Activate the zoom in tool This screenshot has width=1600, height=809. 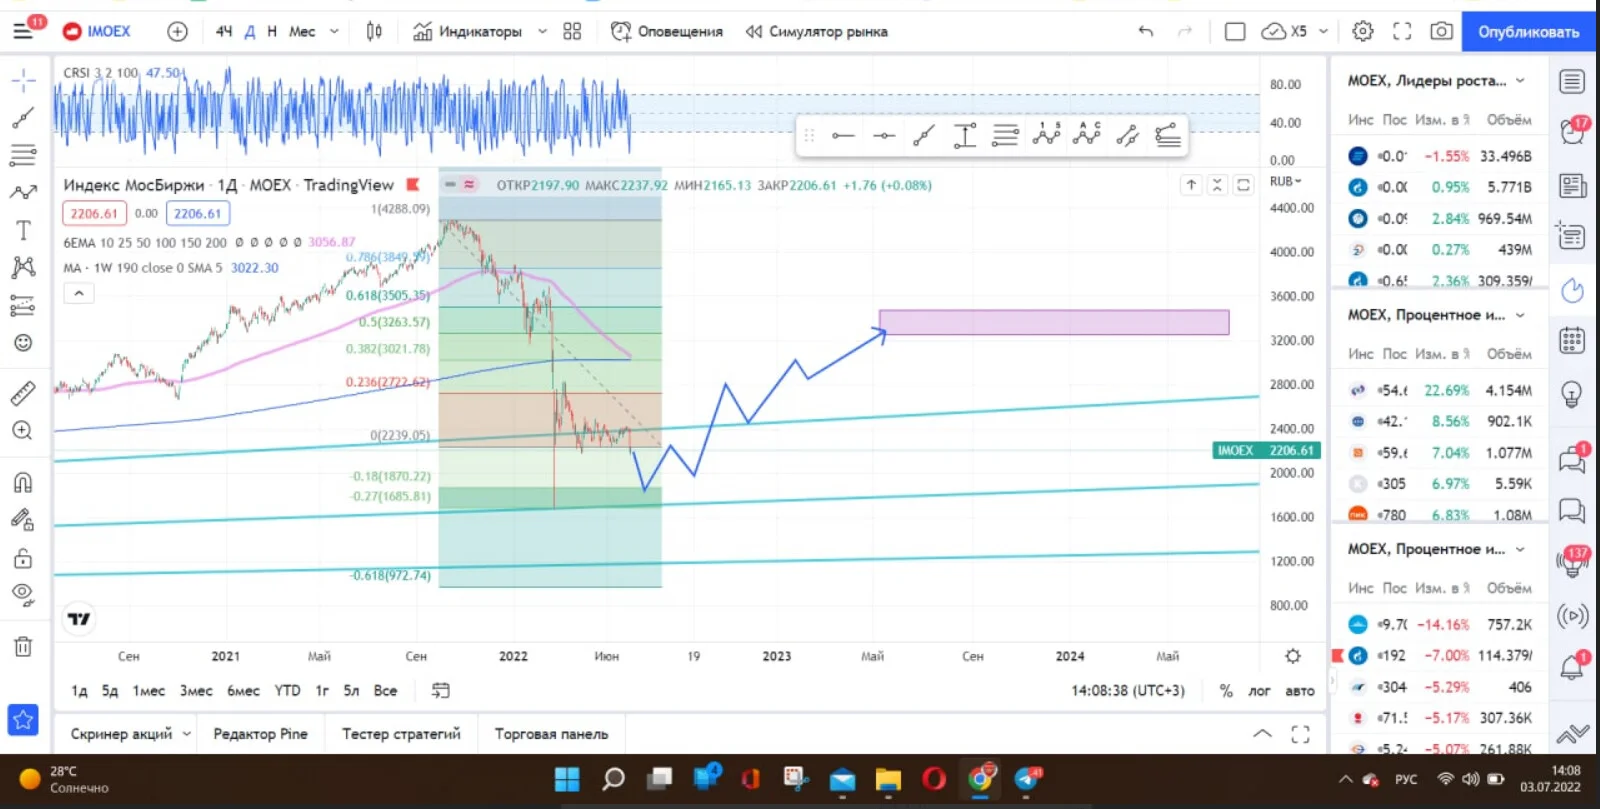coord(23,431)
